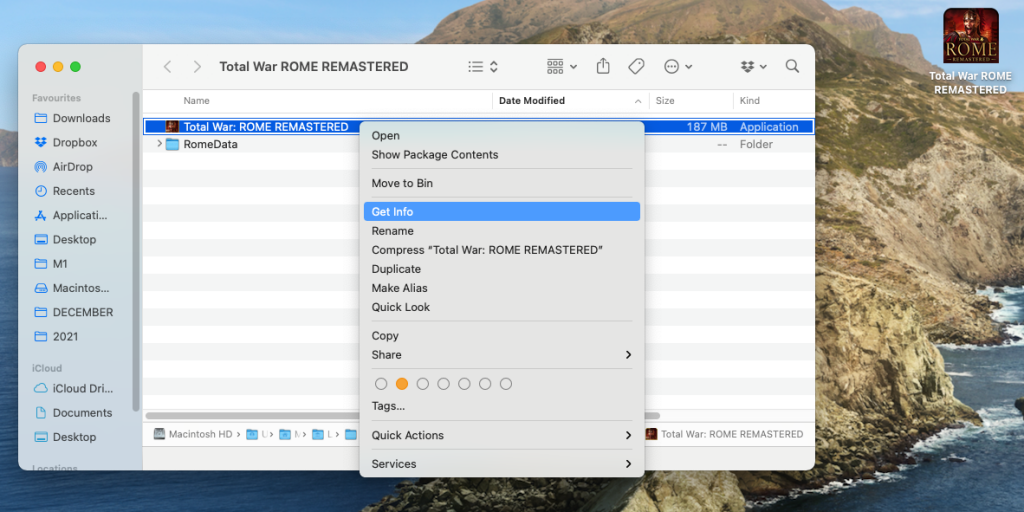Open Applications in the sidebar

coord(71,215)
